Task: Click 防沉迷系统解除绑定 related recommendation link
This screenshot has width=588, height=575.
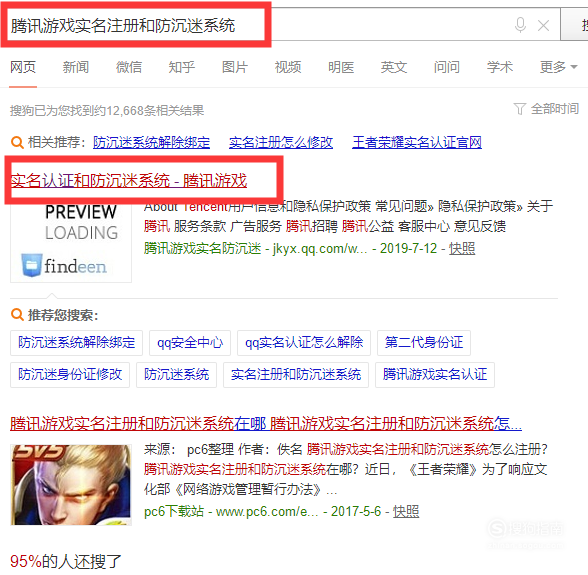Action: [152, 143]
